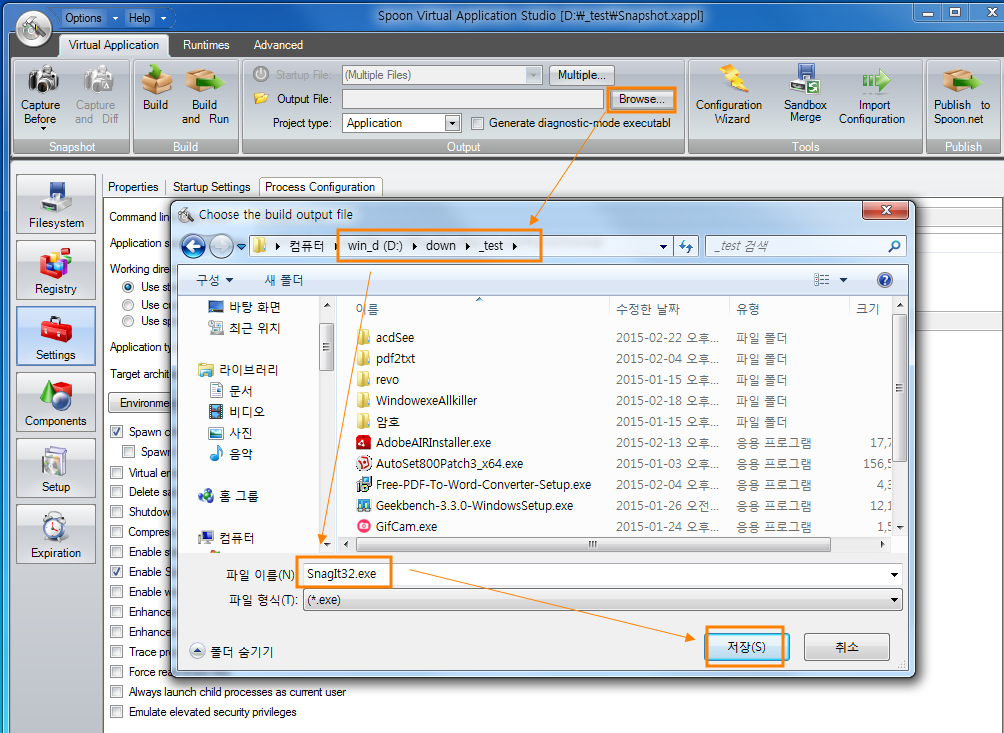Open the address bar path dropdown
Screen dimensions: 1004x733
[663, 246]
